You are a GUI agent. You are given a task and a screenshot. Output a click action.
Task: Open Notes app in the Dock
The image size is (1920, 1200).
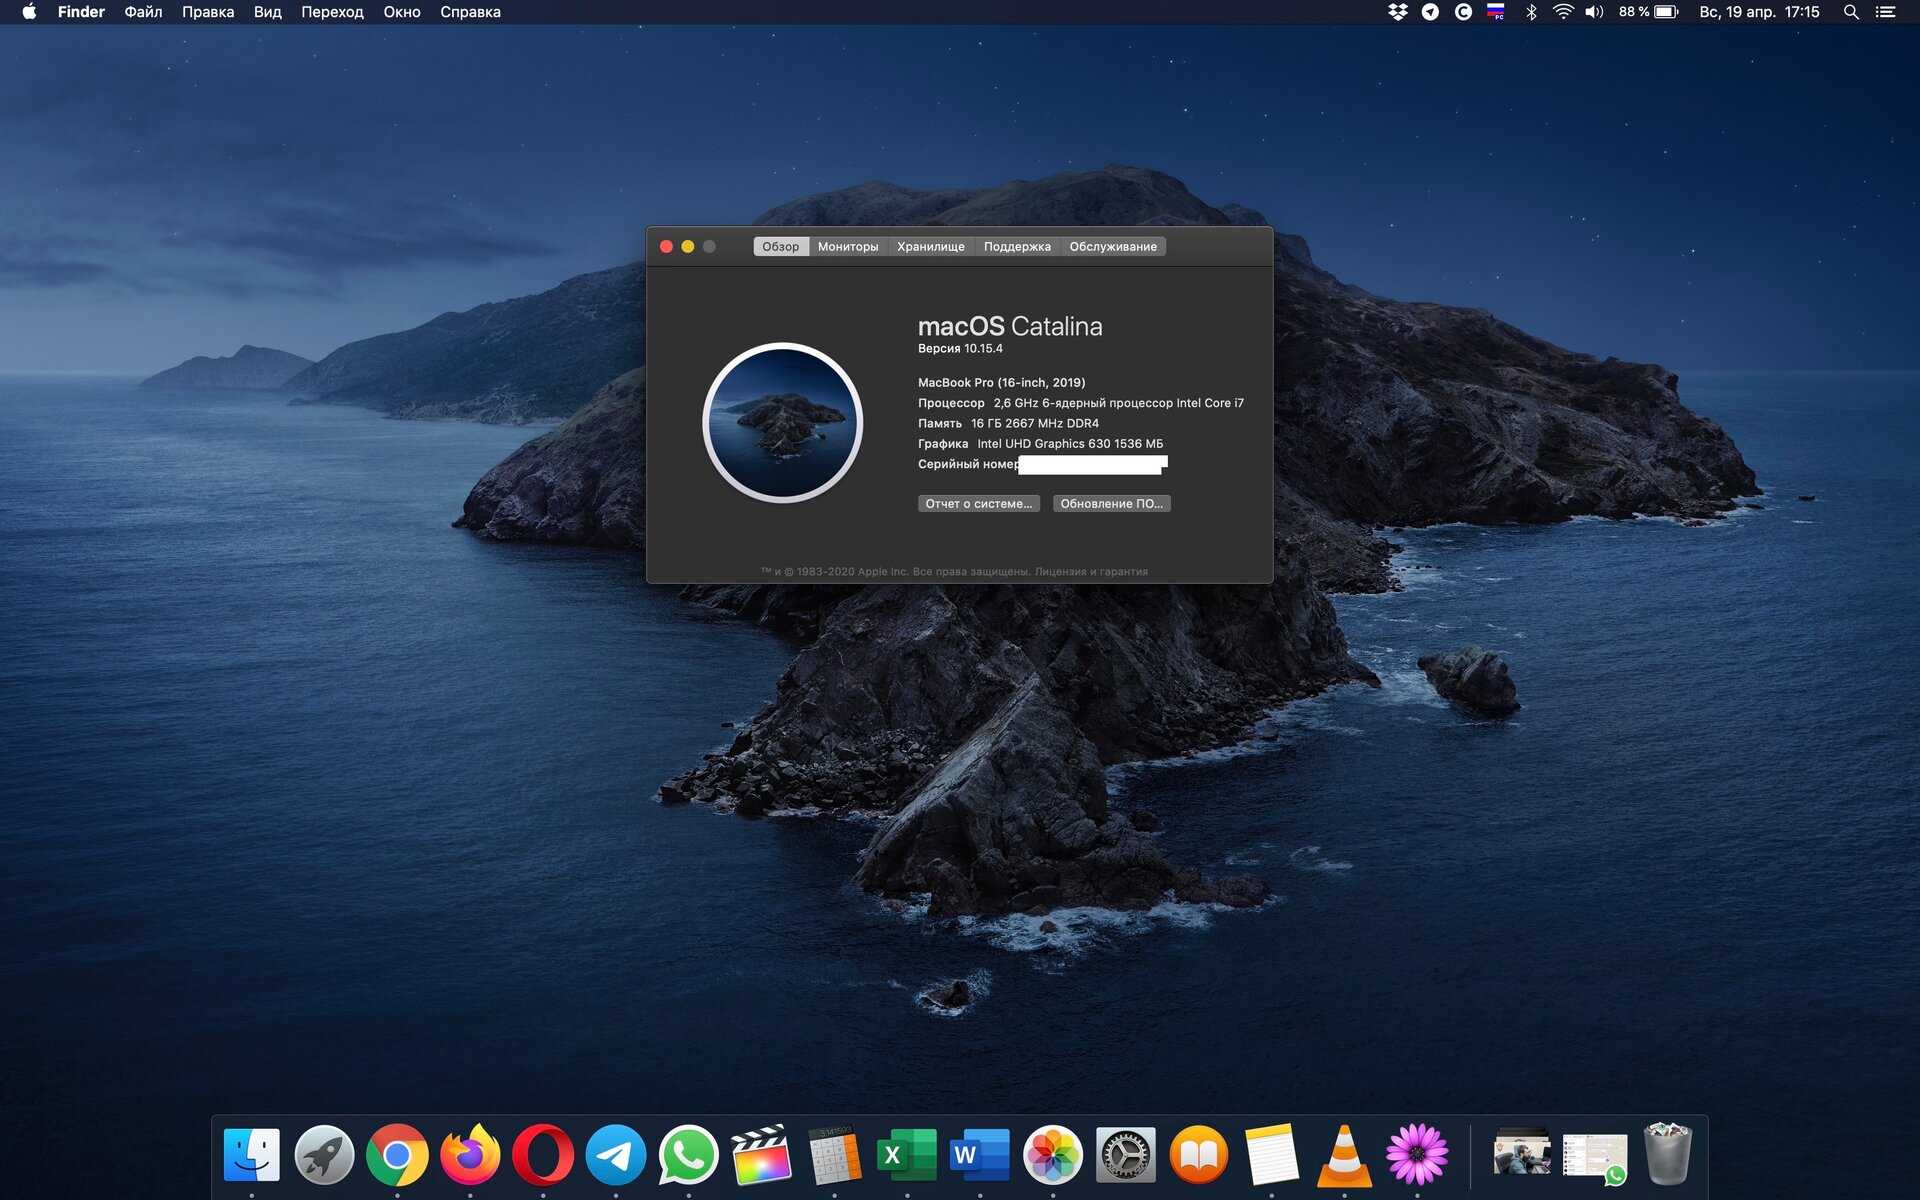tap(1271, 1155)
